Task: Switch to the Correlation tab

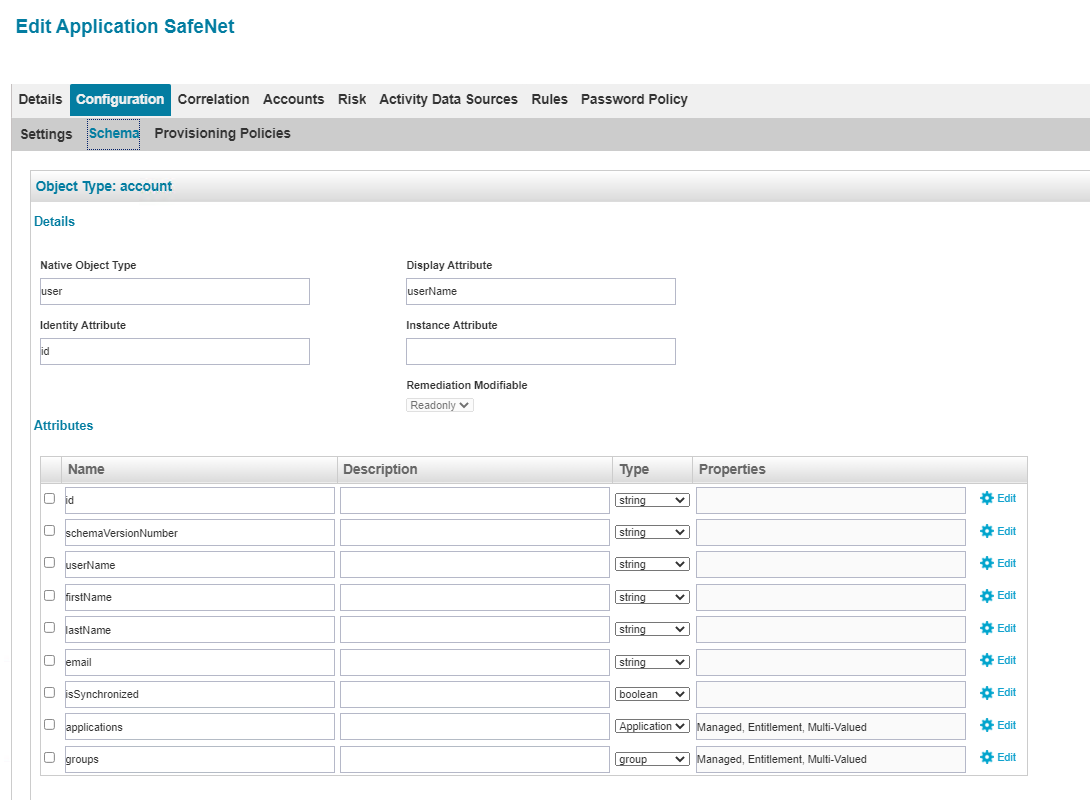Action: 213,99
